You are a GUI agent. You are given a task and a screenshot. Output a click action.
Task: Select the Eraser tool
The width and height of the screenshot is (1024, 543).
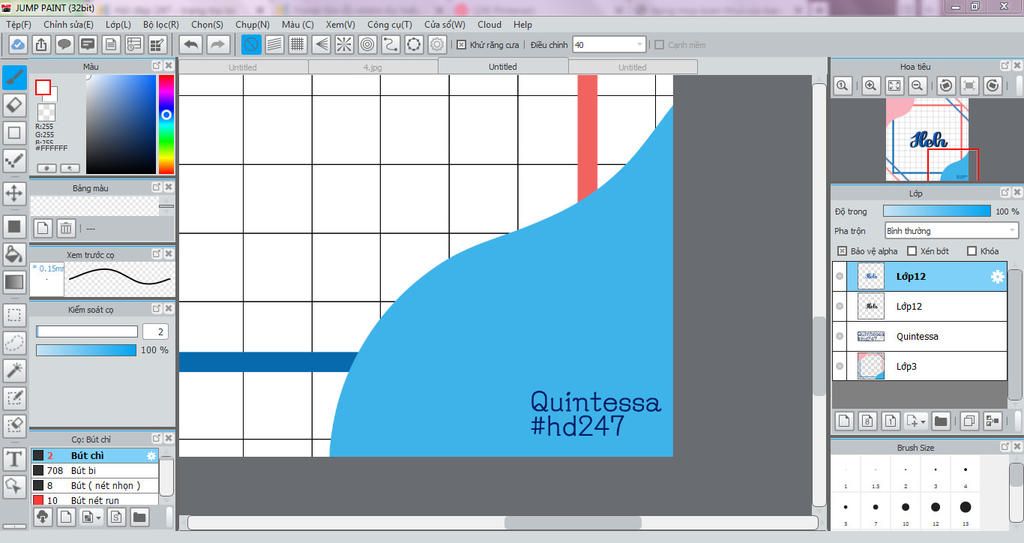[14, 105]
